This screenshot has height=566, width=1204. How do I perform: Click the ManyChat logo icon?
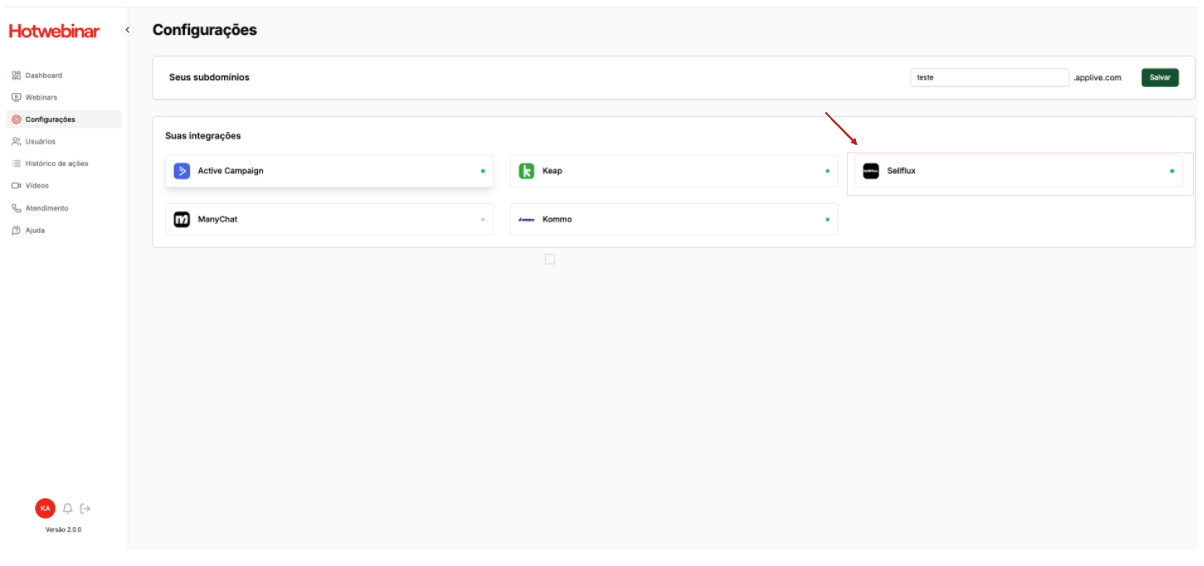pos(181,219)
